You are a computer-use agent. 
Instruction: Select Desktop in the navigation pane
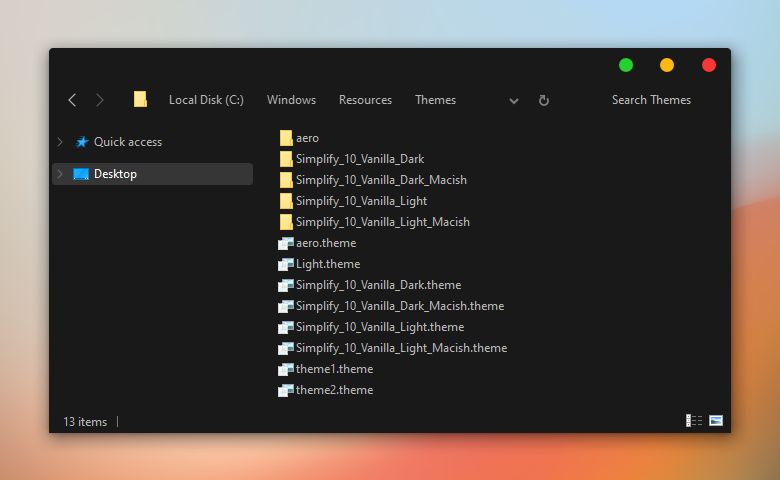click(x=115, y=174)
